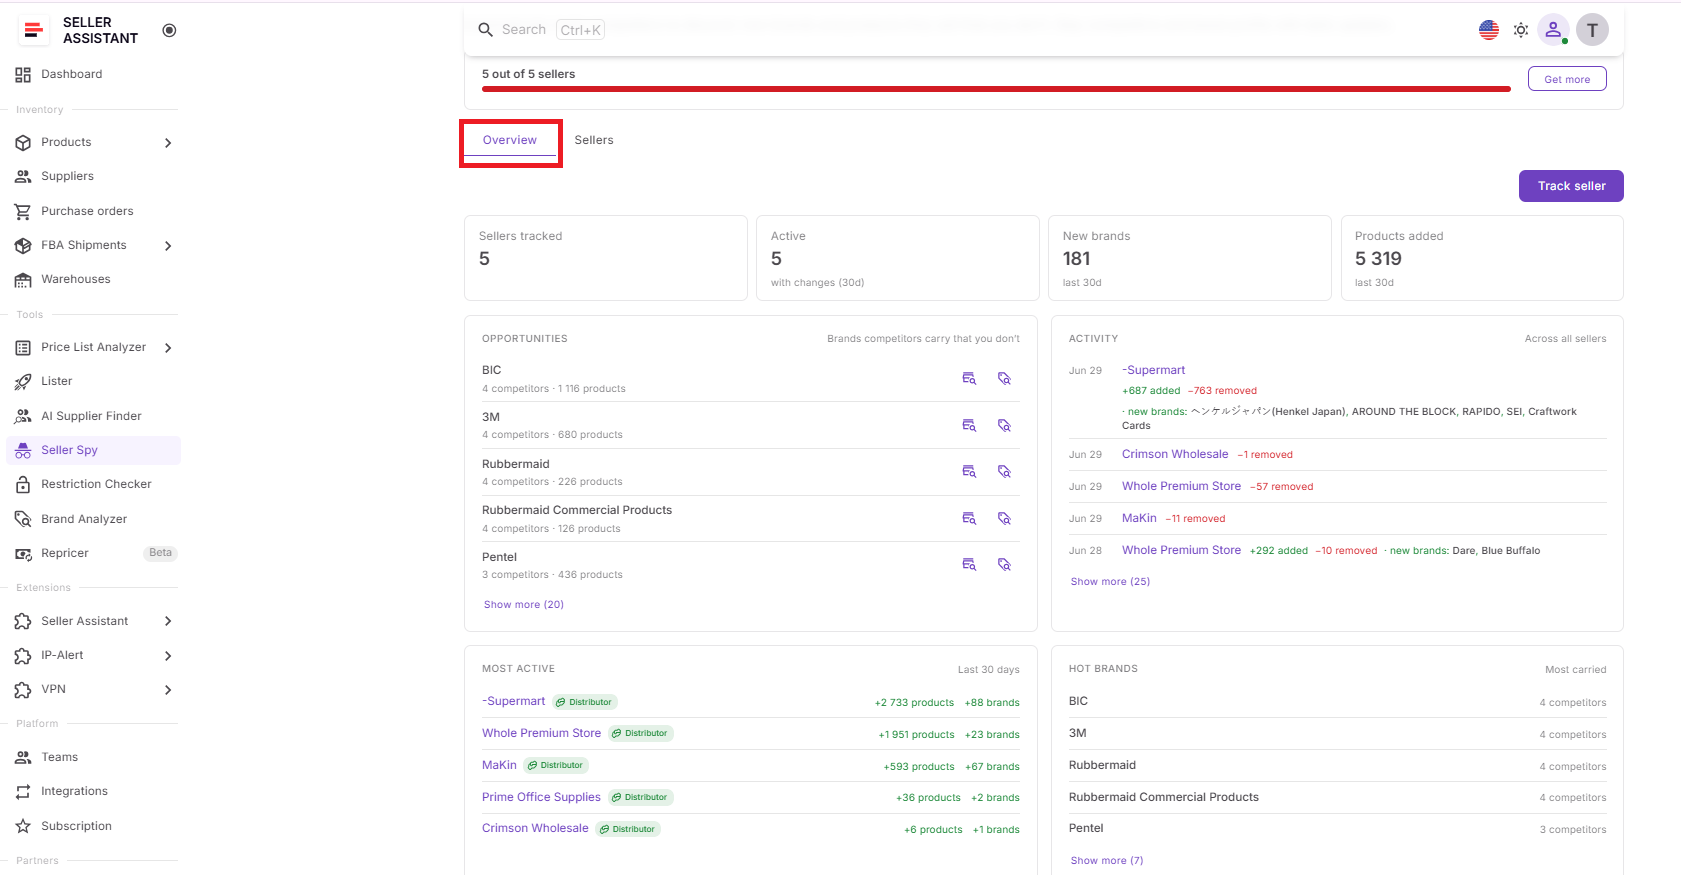Show more (7) hot brands
The image size is (1681, 875).
(1106, 861)
